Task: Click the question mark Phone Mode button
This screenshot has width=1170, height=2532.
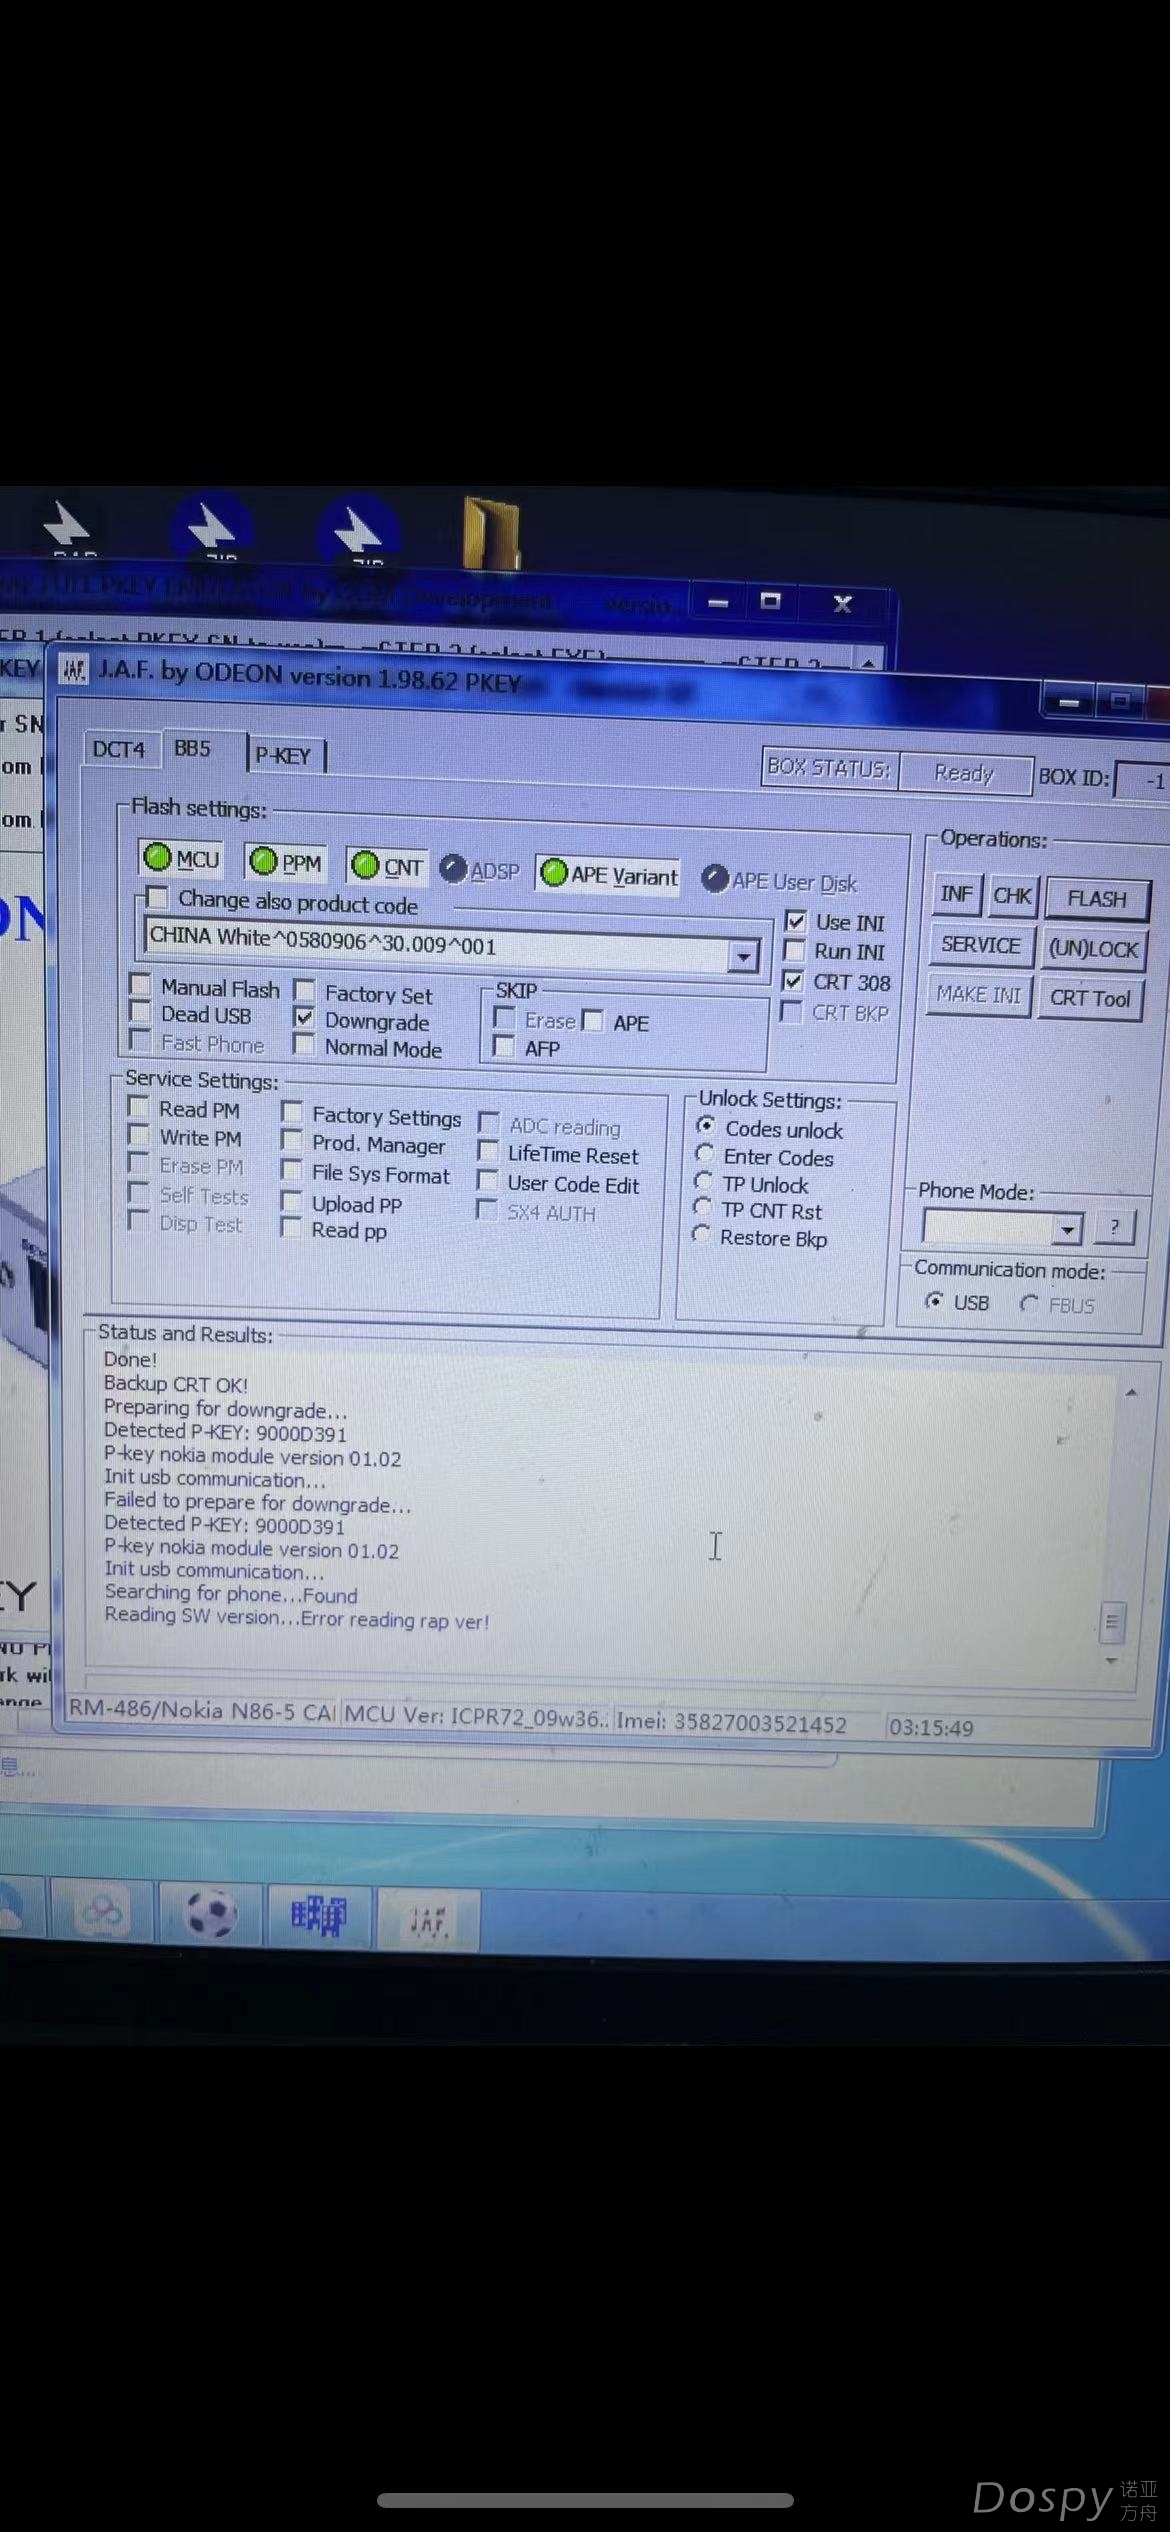Action: [x=1114, y=1228]
